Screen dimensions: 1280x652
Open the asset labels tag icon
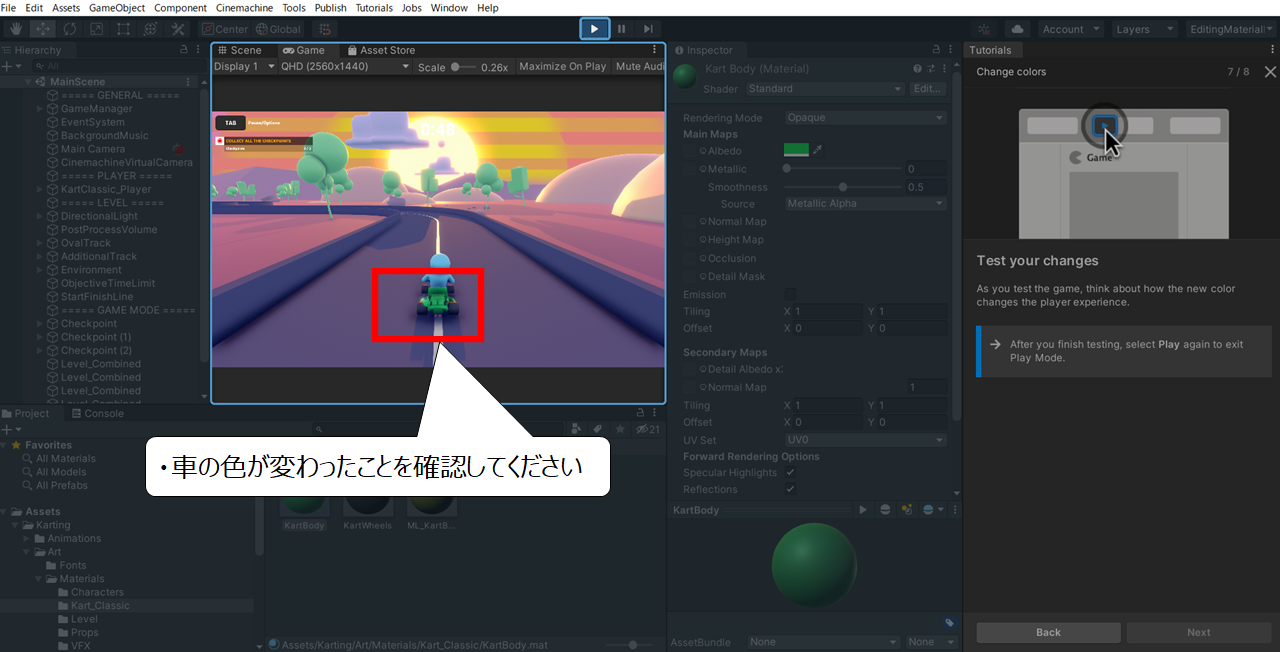tap(949, 623)
